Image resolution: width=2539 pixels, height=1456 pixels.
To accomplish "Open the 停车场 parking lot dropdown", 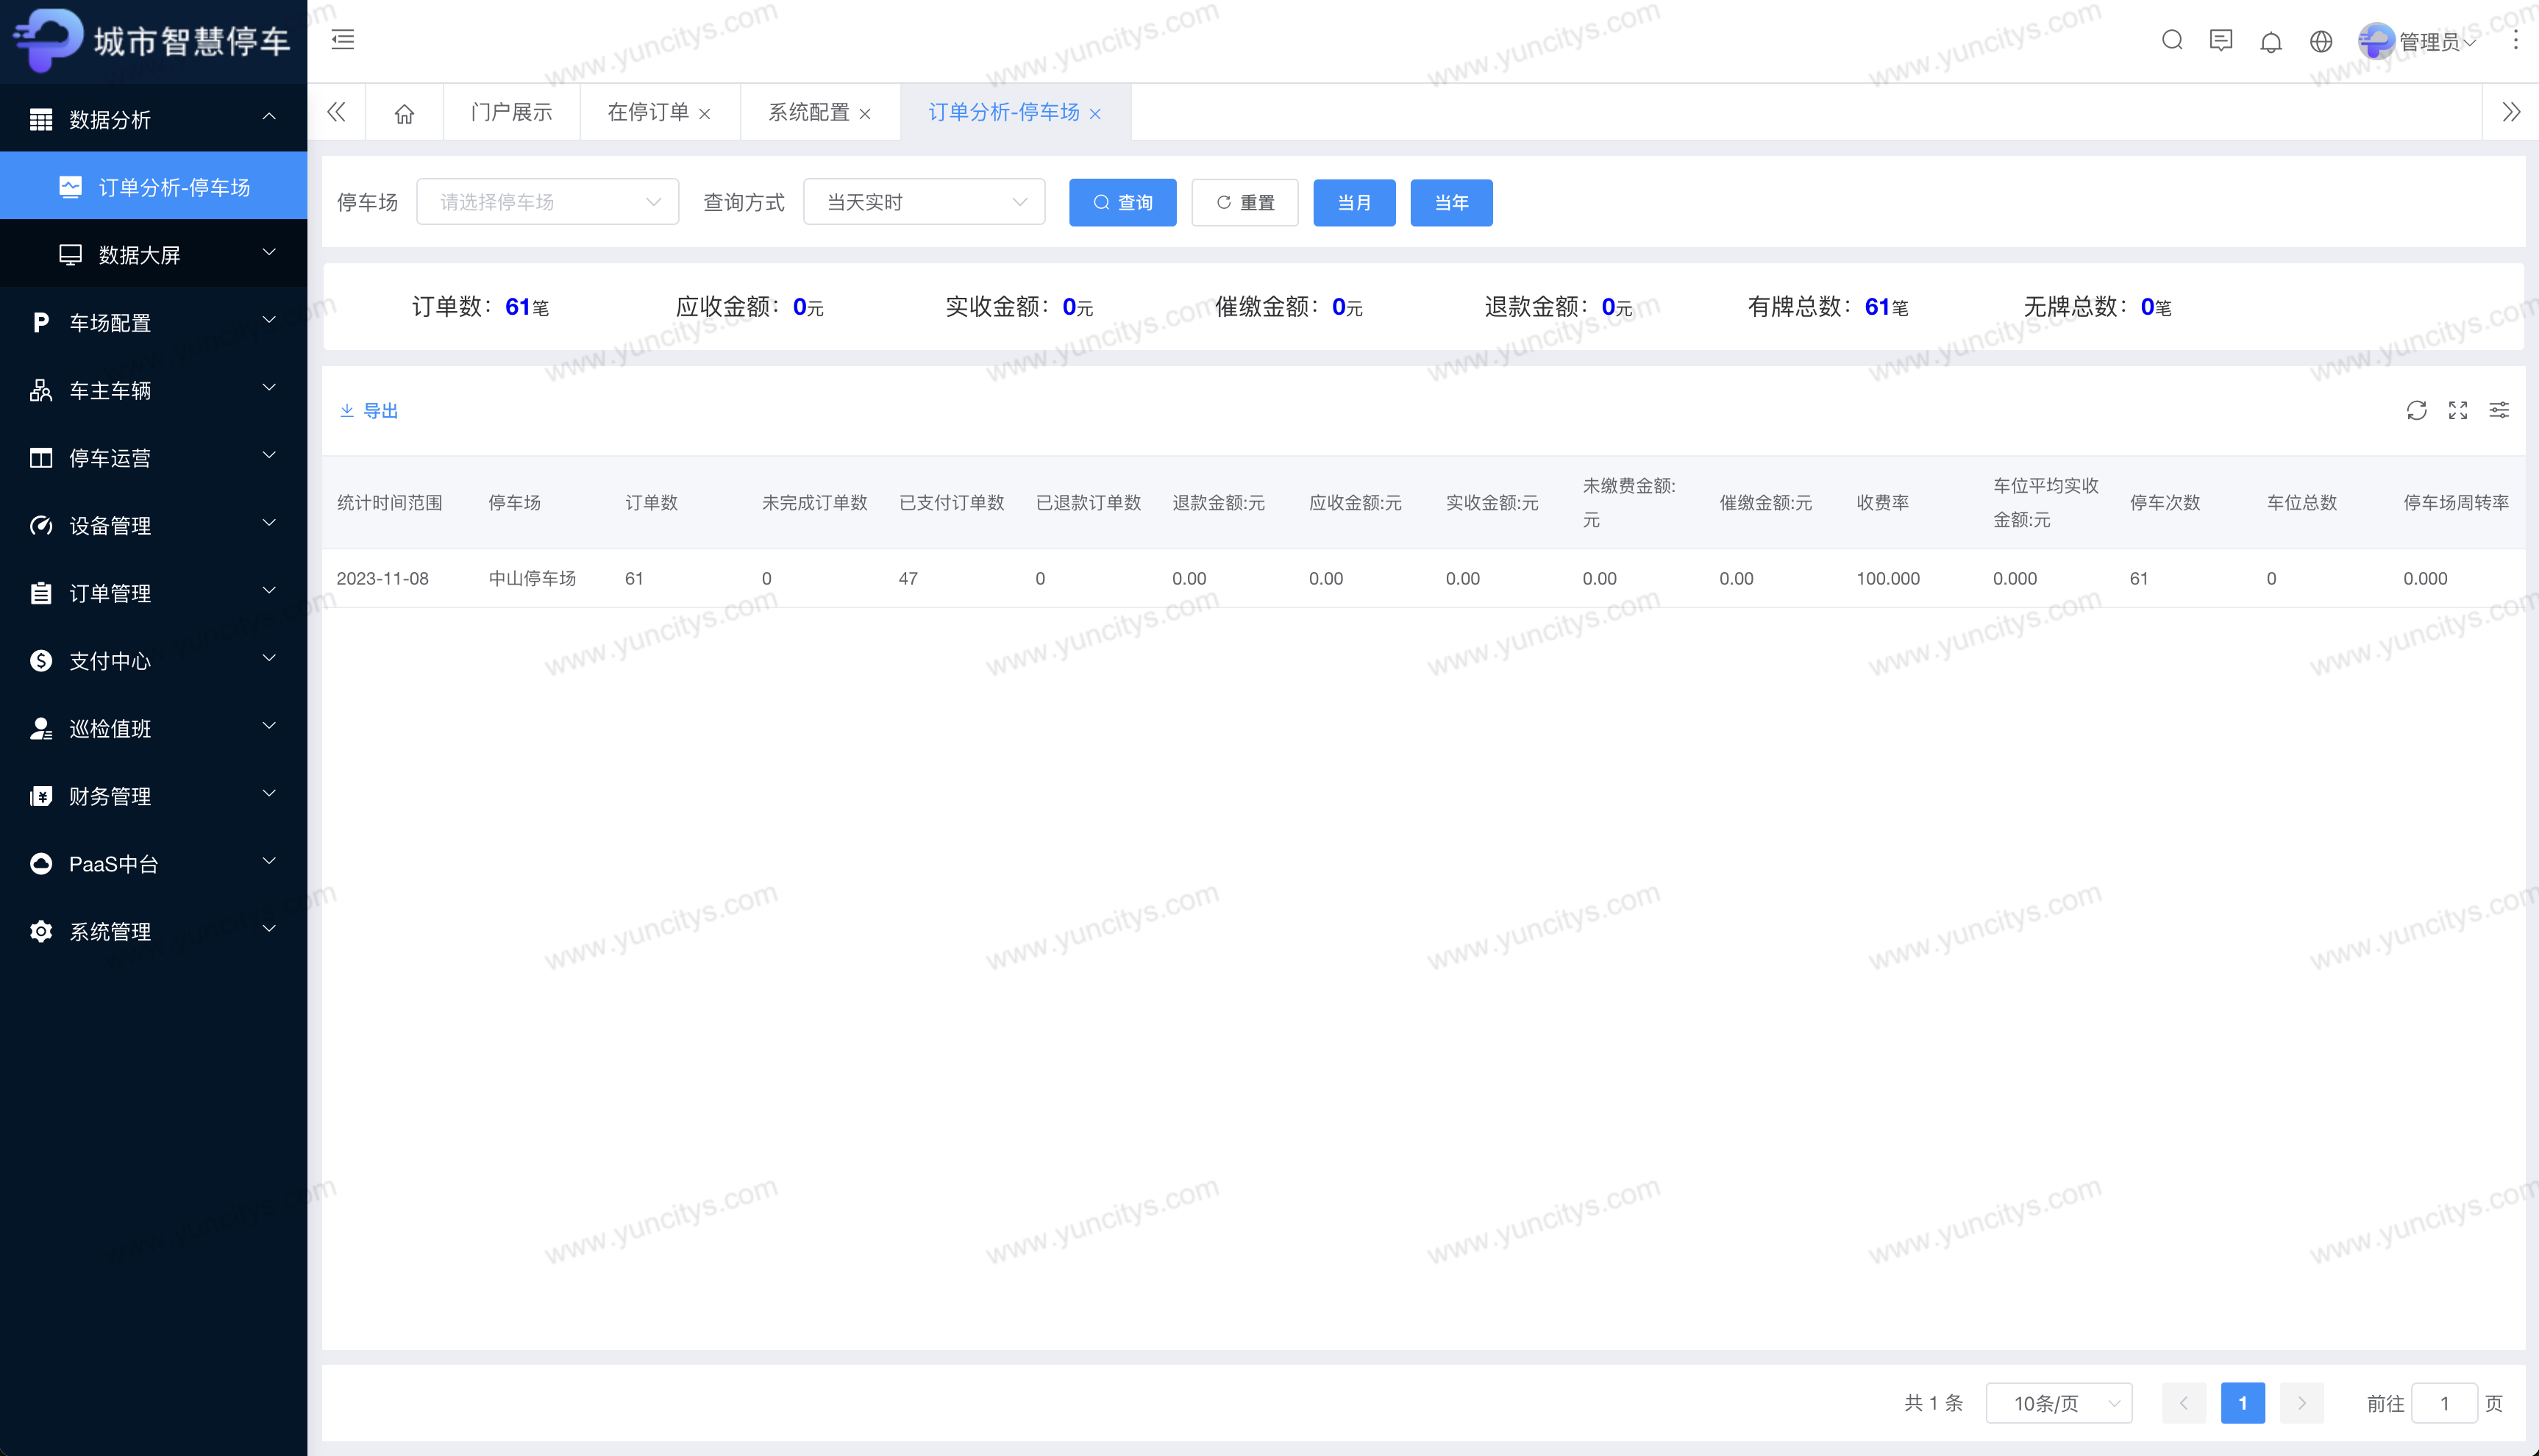I will tap(547, 202).
